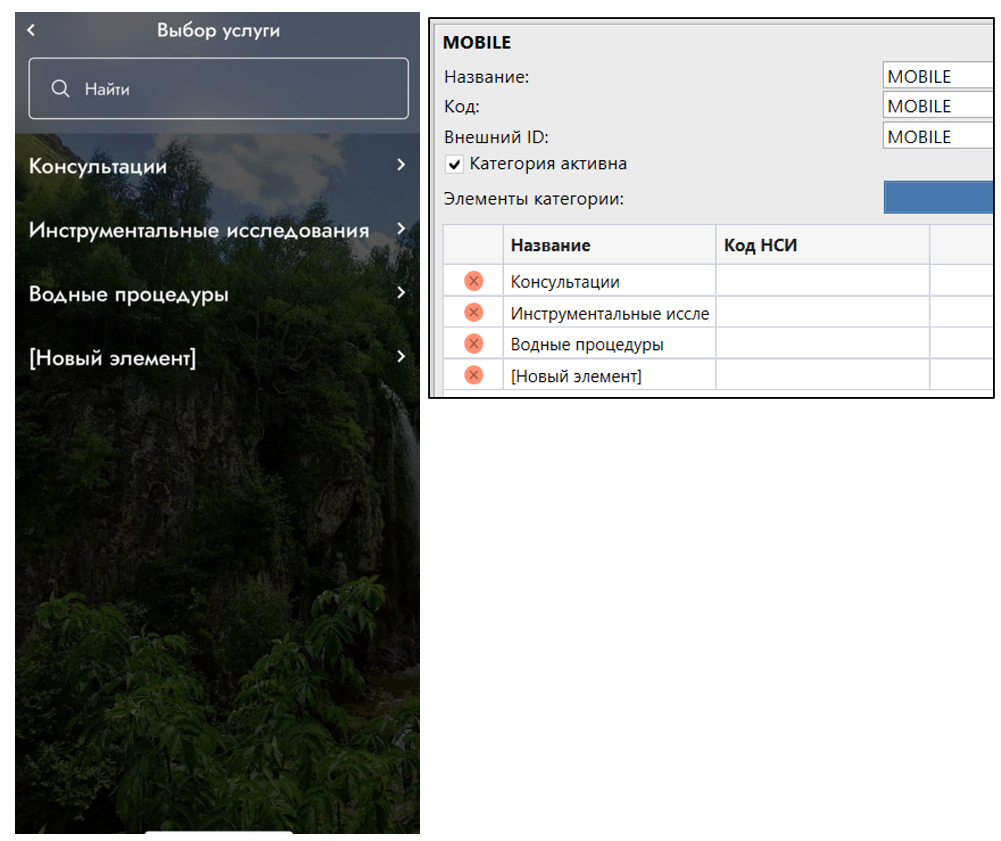
Task: Expand Консультации using its chevron
Action: (x=400, y=165)
